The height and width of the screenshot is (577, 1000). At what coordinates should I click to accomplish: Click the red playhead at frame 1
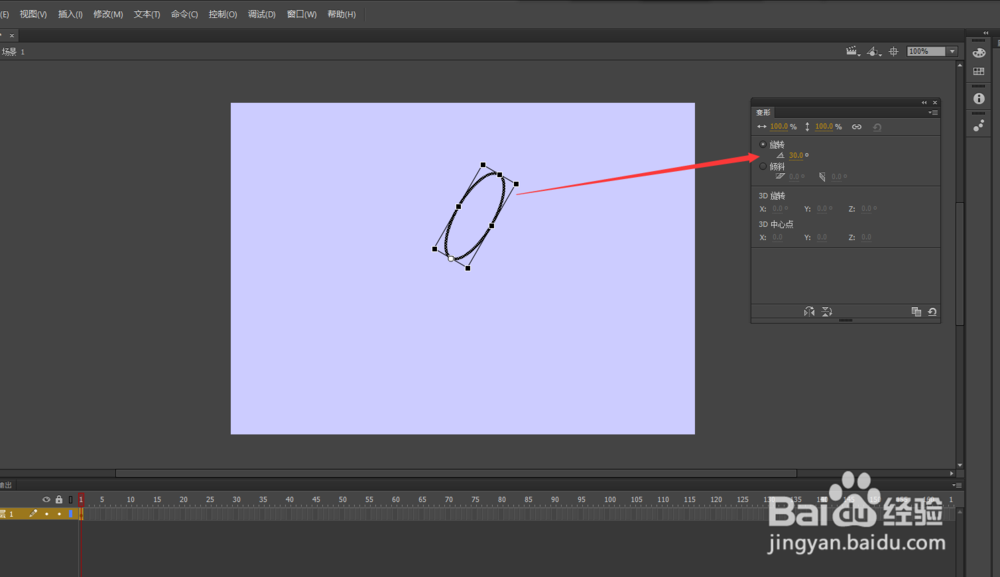81,500
